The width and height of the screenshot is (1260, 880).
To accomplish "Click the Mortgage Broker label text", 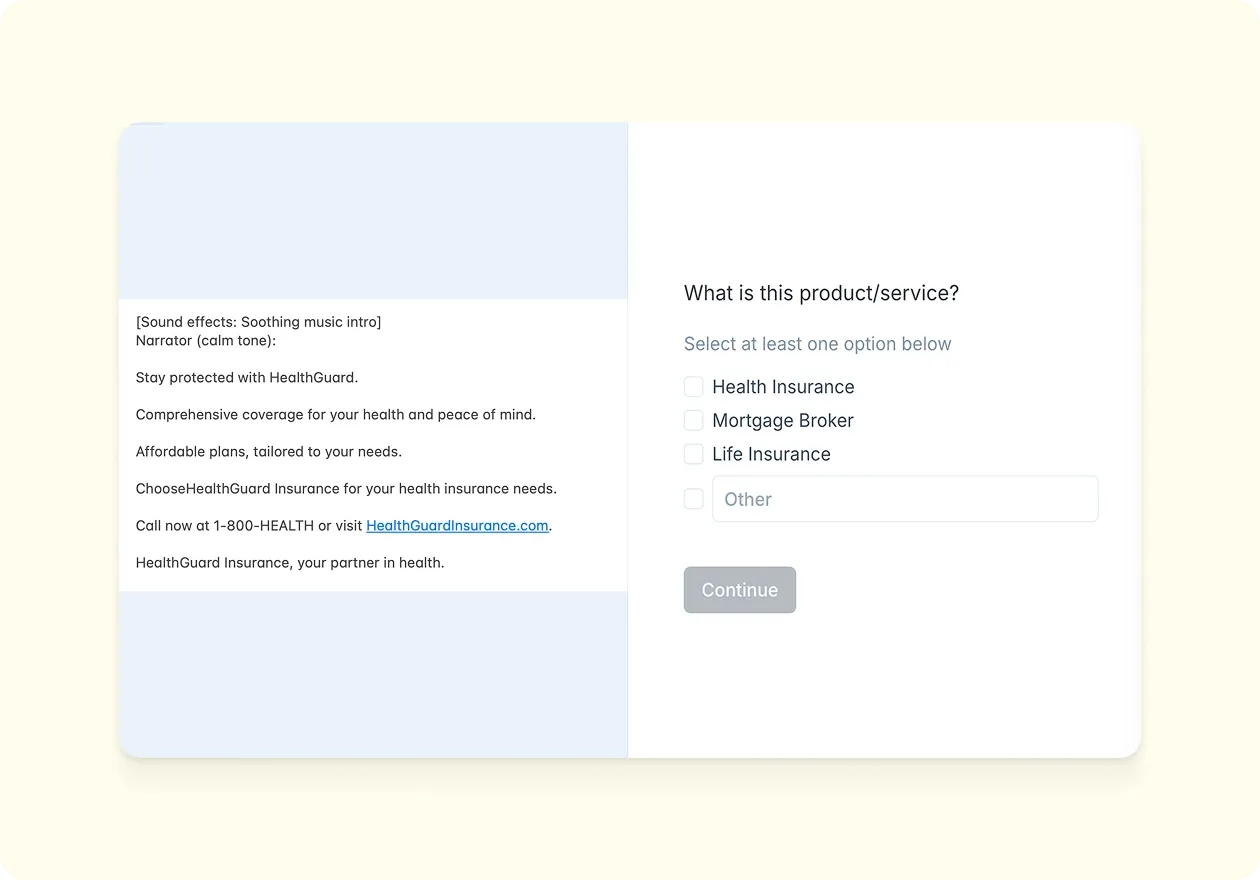I will pos(782,420).
